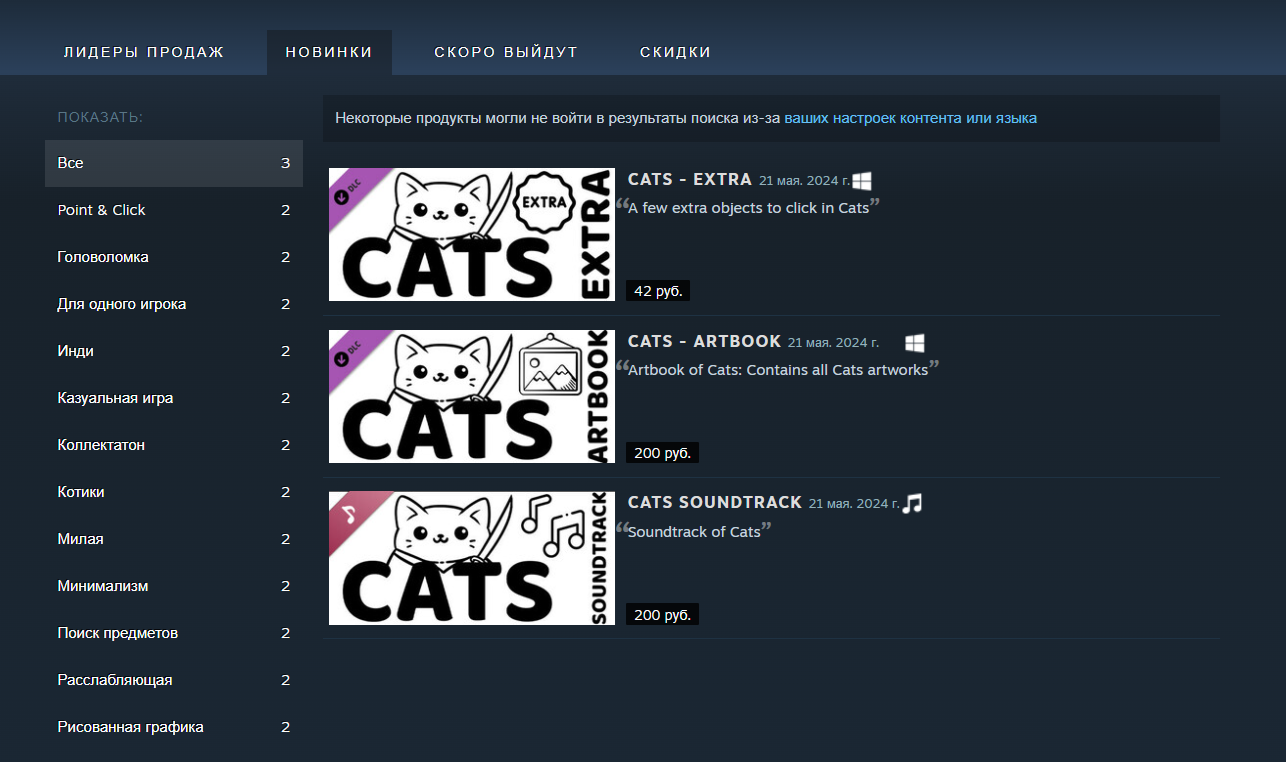
Task: Filter by Инди tag
Action: (174, 351)
